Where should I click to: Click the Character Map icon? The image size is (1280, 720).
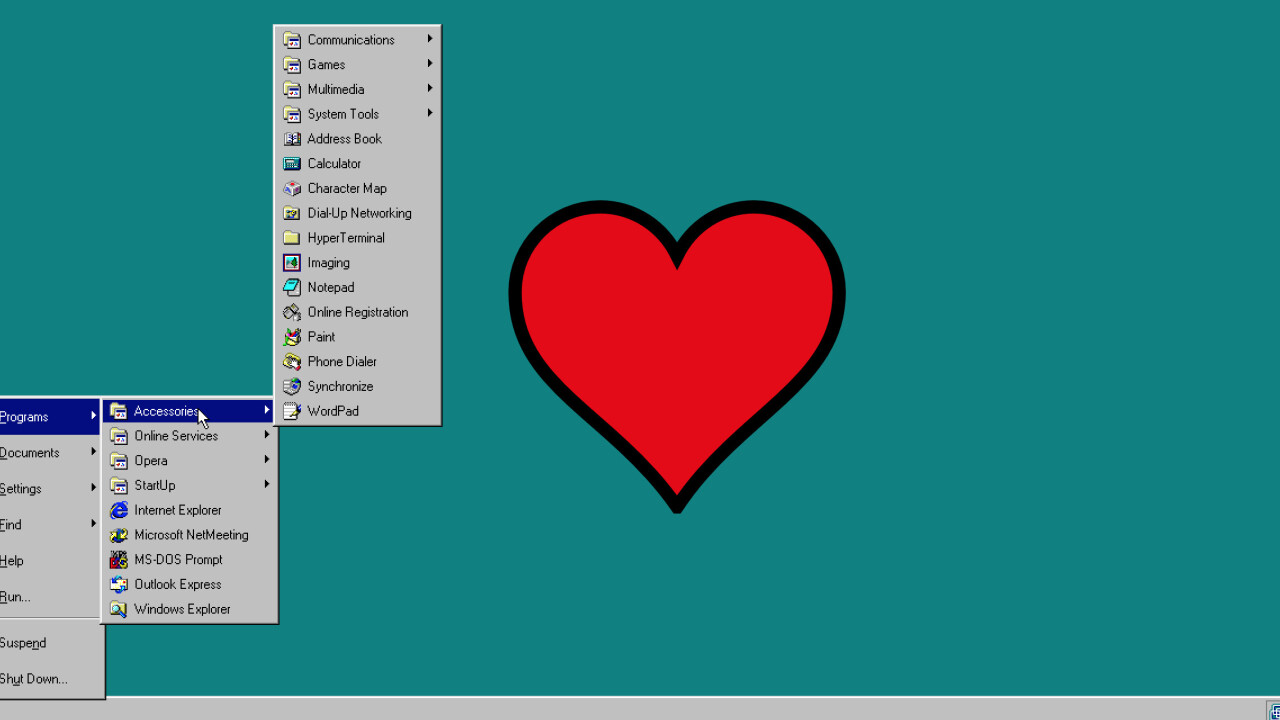[x=292, y=189]
